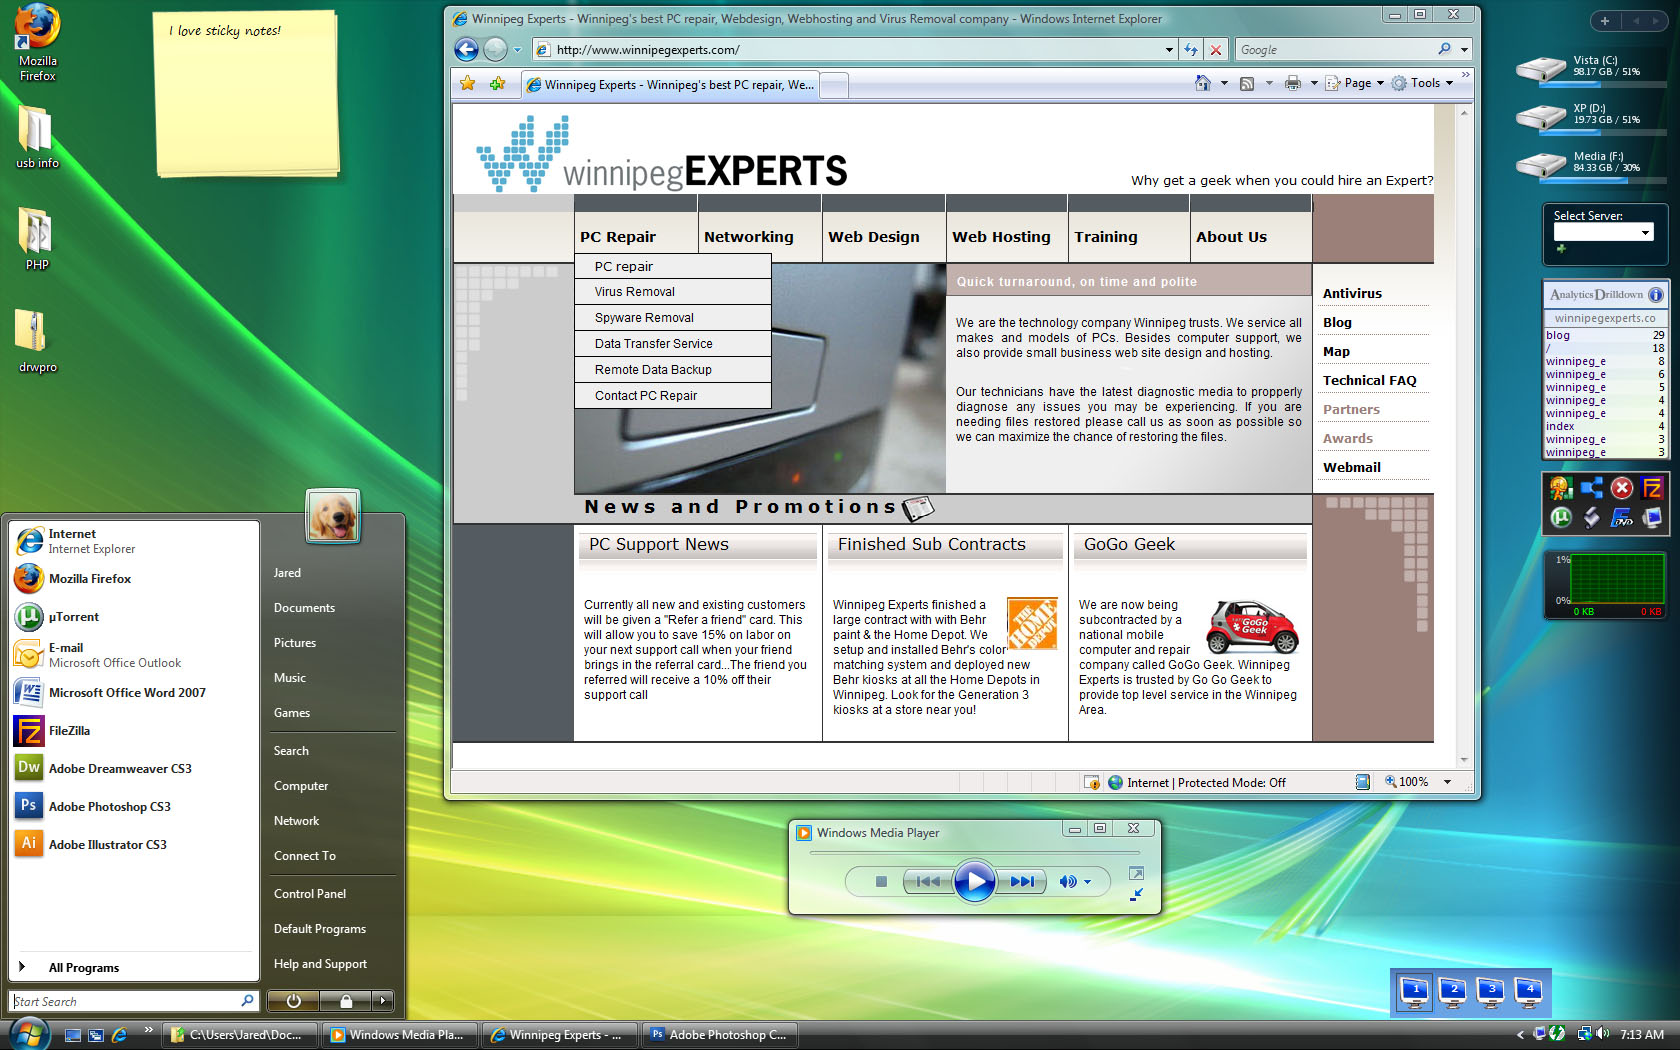The width and height of the screenshot is (1680, 1050).
Task: Launch Adobe Photoshop CS3 from Start menu
Action: [109, 806]
